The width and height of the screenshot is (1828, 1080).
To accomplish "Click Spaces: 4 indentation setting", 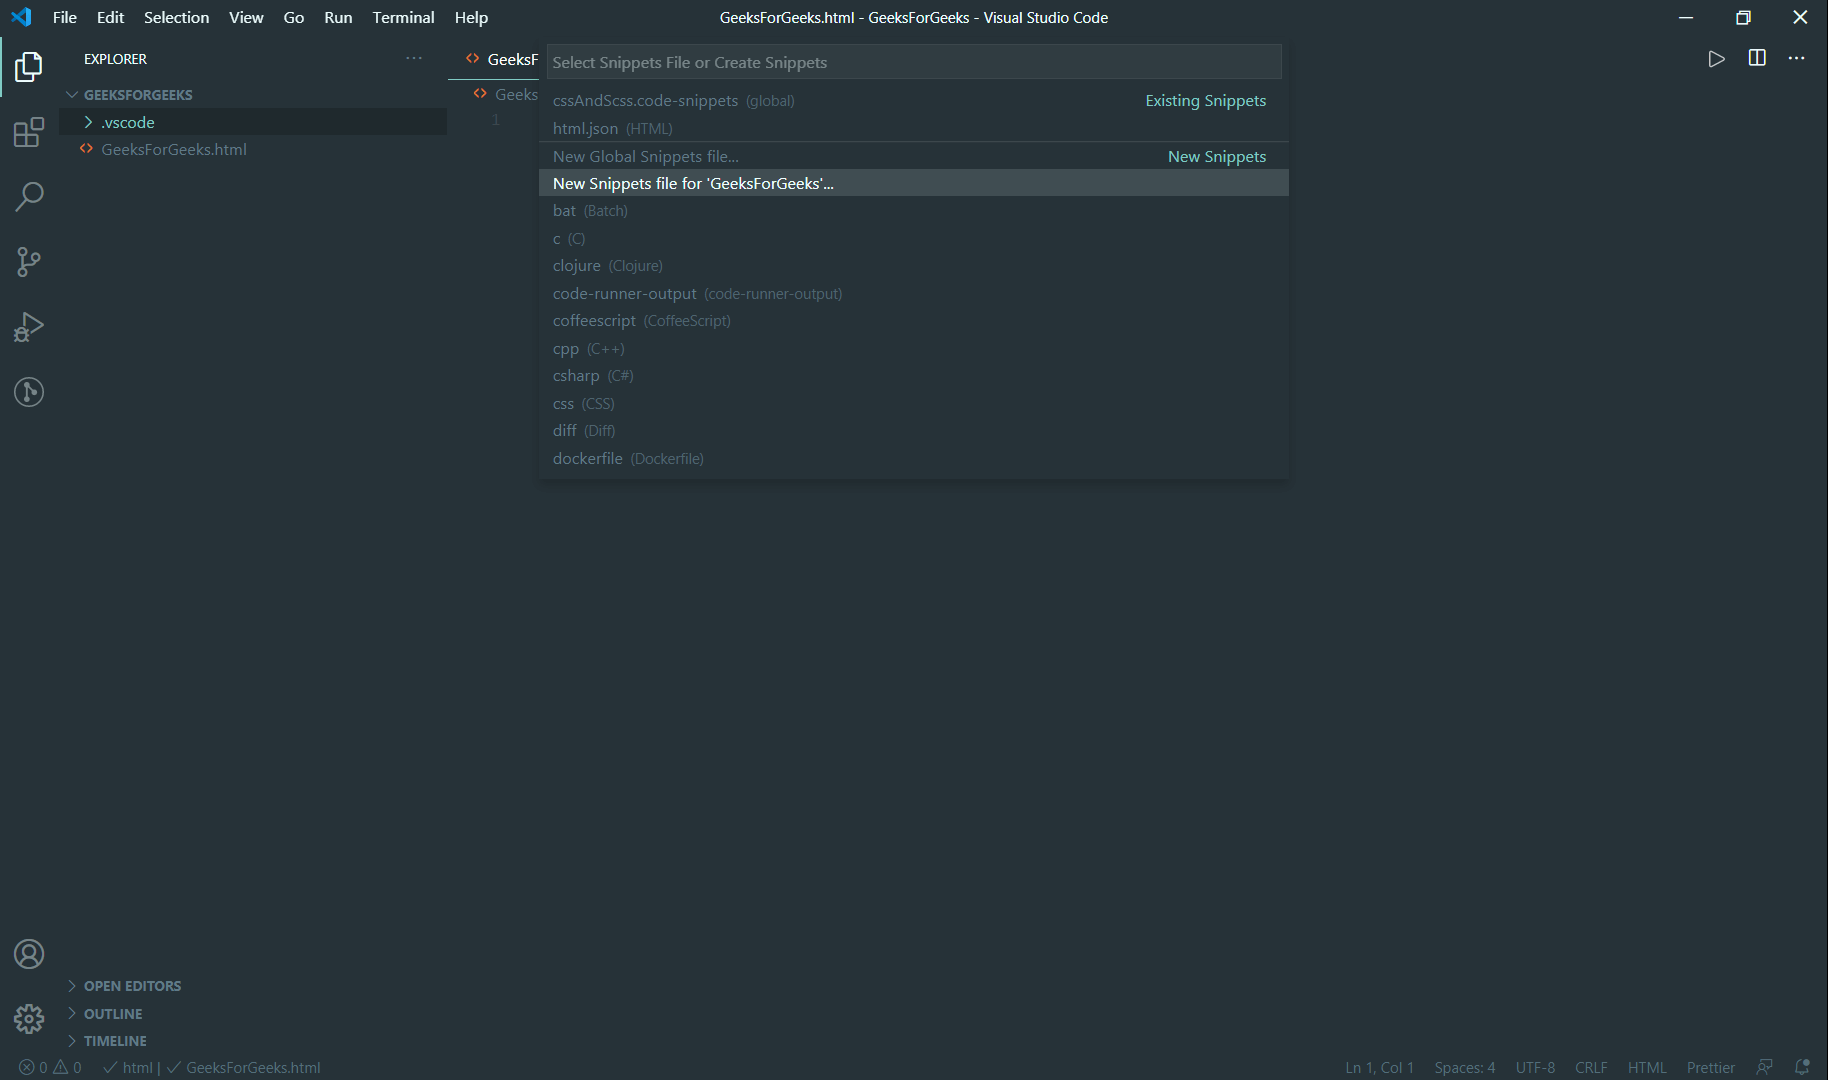I will 1464,1067.
